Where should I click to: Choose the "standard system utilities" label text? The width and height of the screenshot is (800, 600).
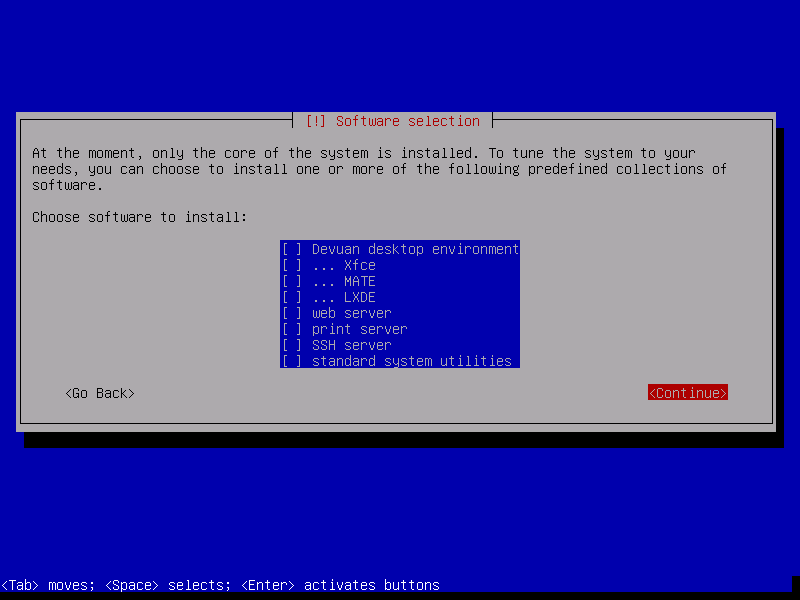[411, 361]
